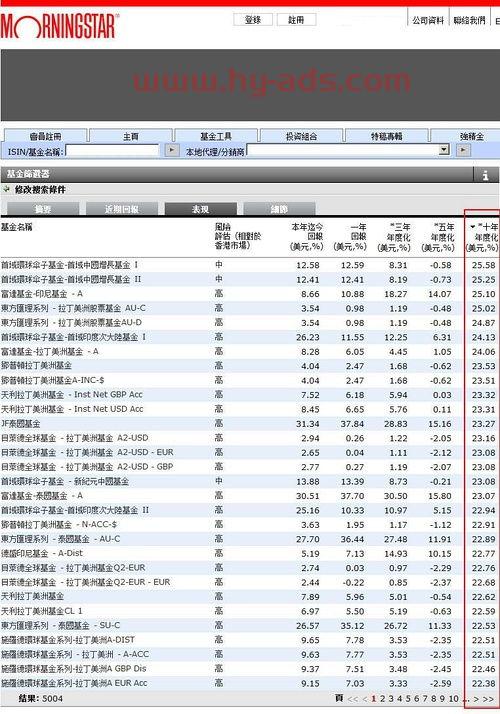Open fund 德盛印尼基金 - A-Dist
This screenshot has height=714, width=500.
tap(42, 553)
